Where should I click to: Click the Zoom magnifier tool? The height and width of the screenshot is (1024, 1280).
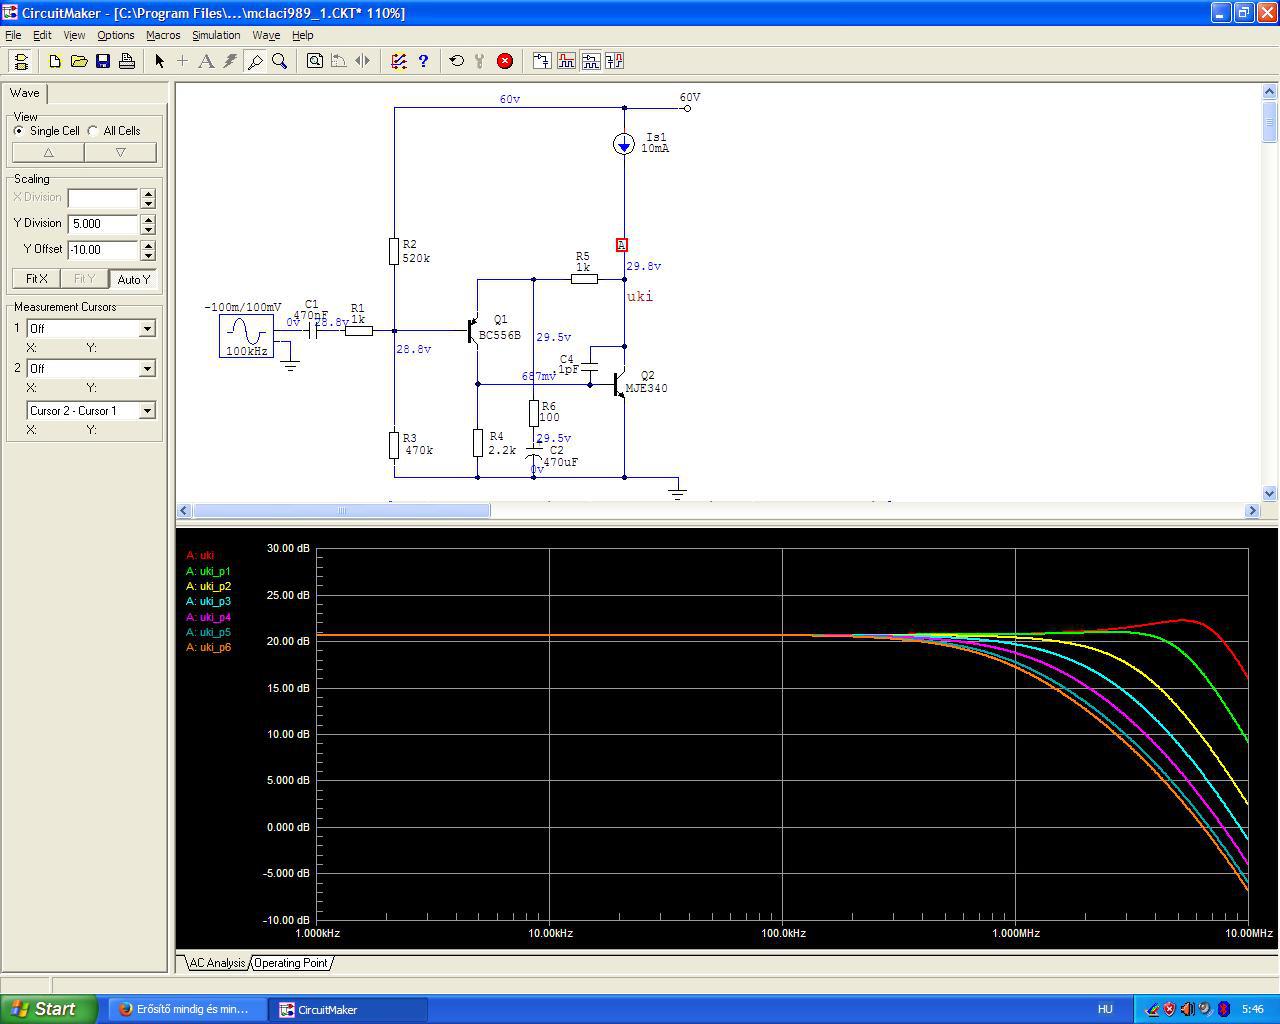(280, 61)
